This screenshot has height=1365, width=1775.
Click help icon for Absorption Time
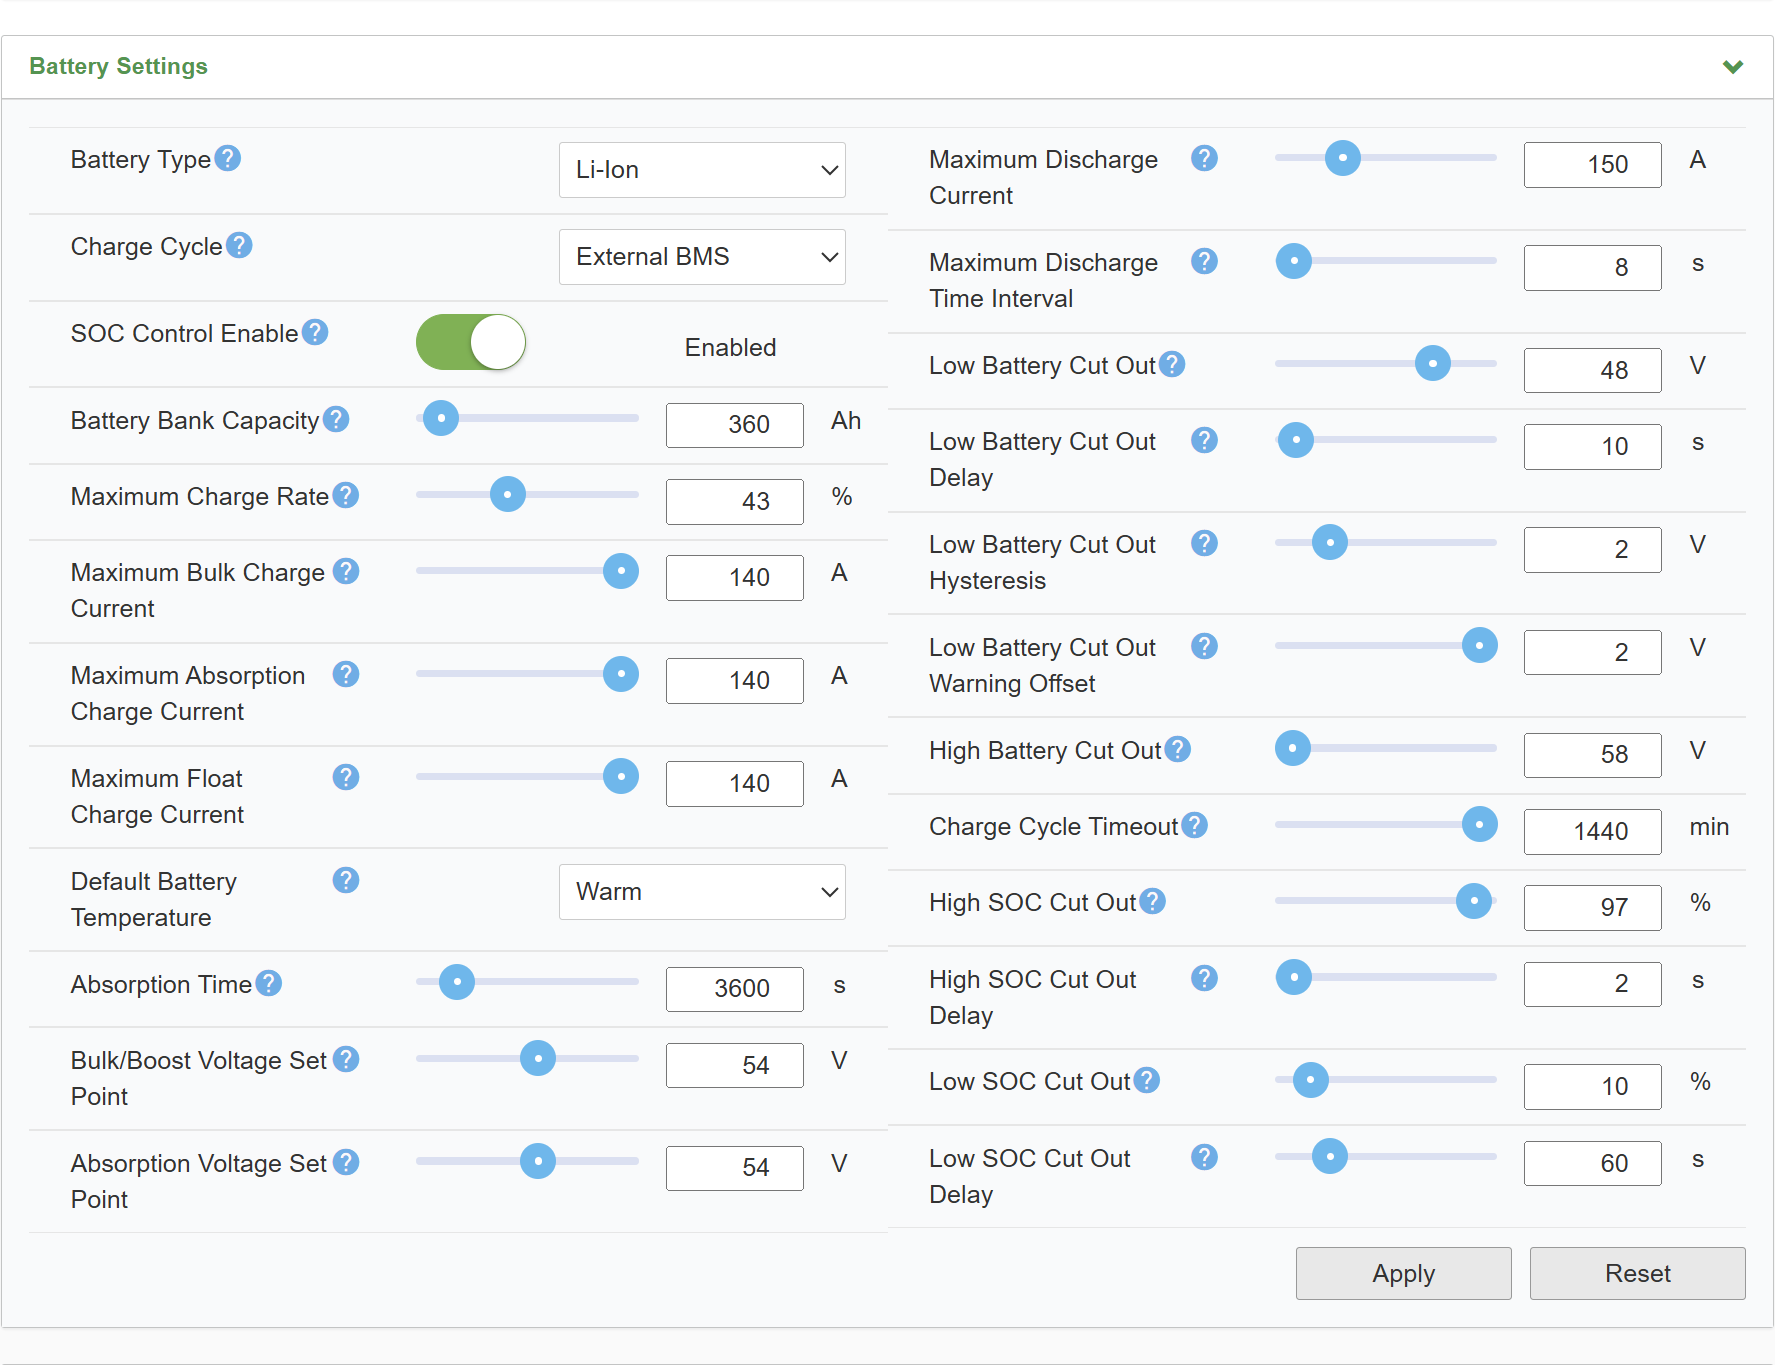click(268, 983)
